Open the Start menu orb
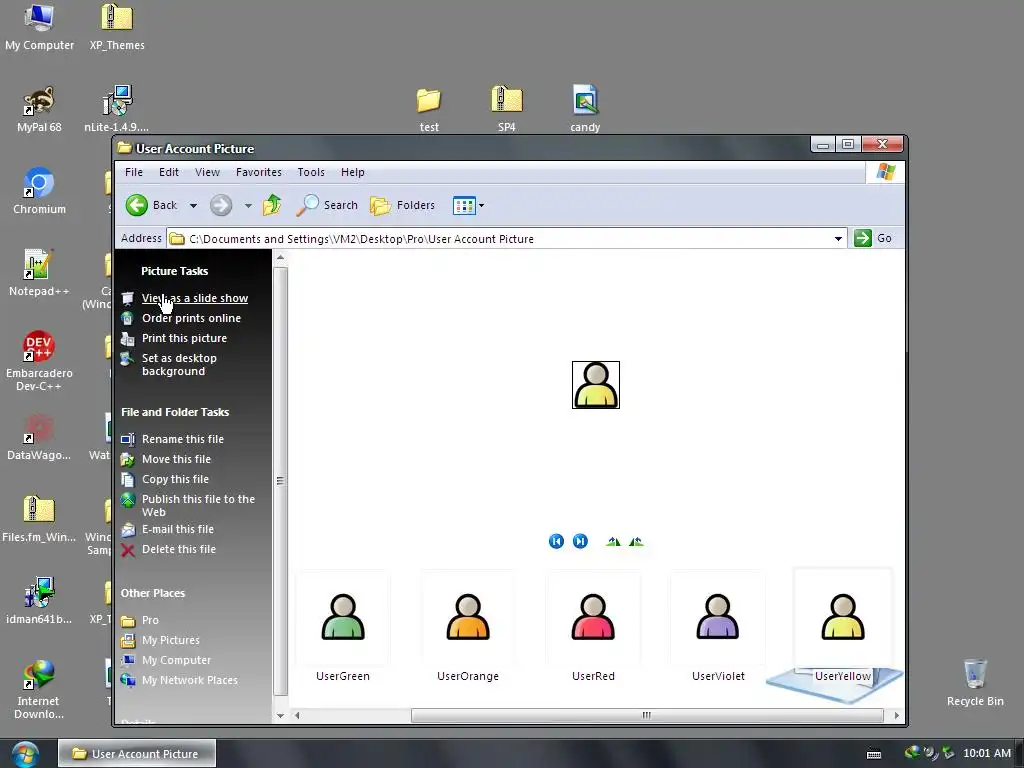1024x768 pixels. (25, 754)
